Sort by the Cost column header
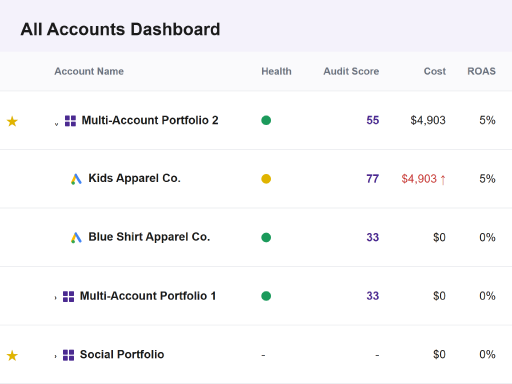512x384 pixels. click(x=435, y=71)
